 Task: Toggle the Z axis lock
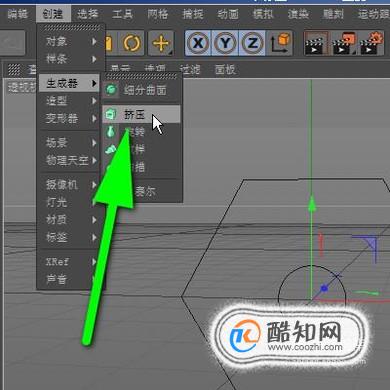[x=252, y=43]
